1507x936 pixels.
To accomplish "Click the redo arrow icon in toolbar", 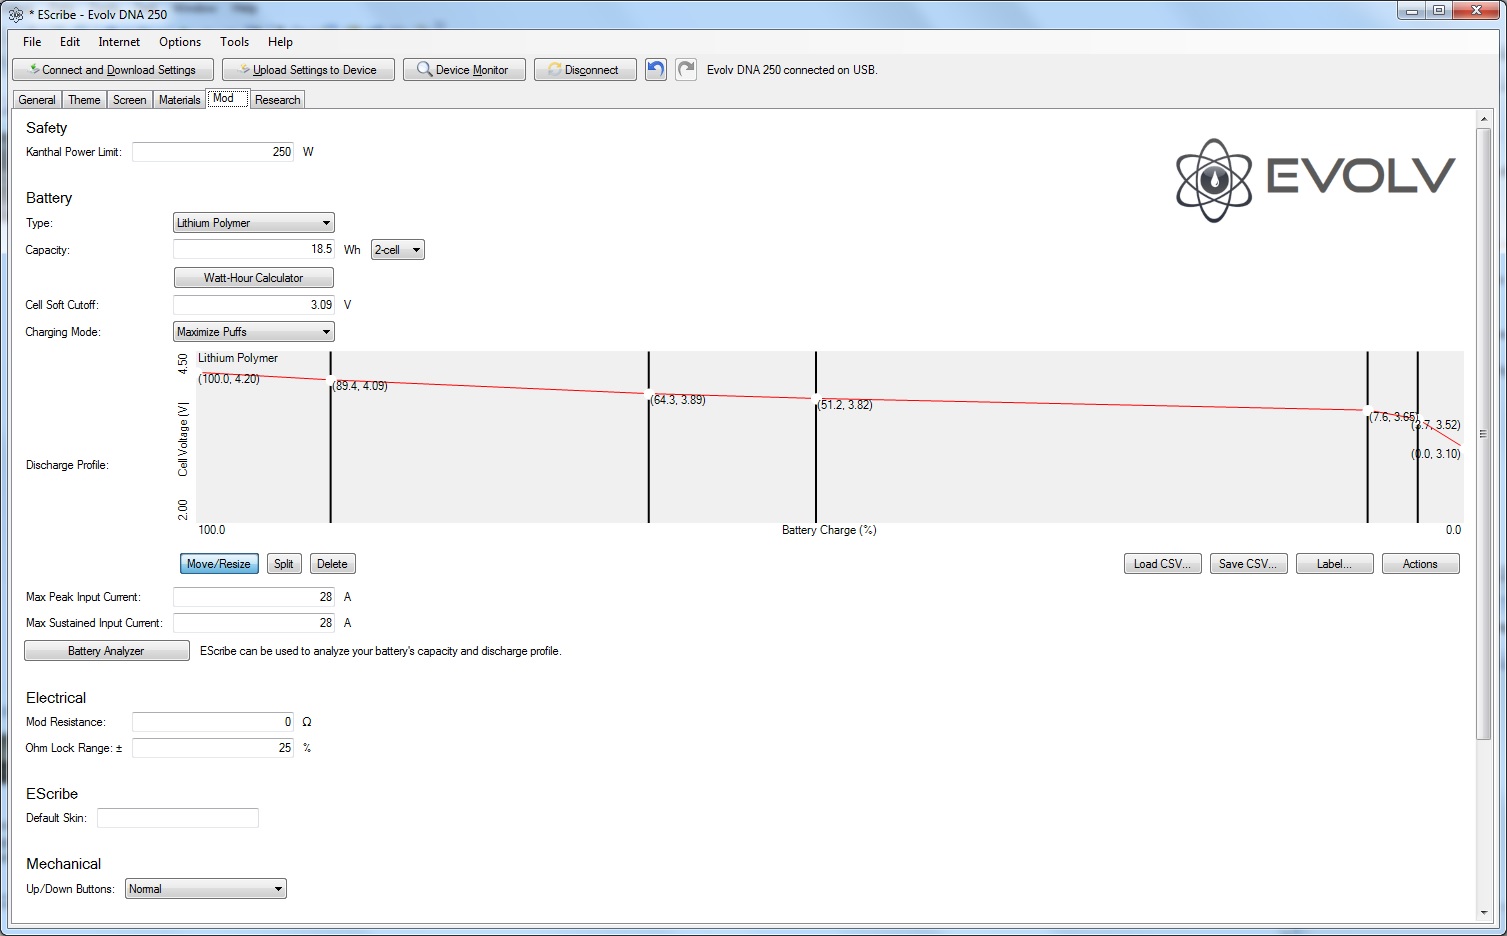I will pos(686,70).
